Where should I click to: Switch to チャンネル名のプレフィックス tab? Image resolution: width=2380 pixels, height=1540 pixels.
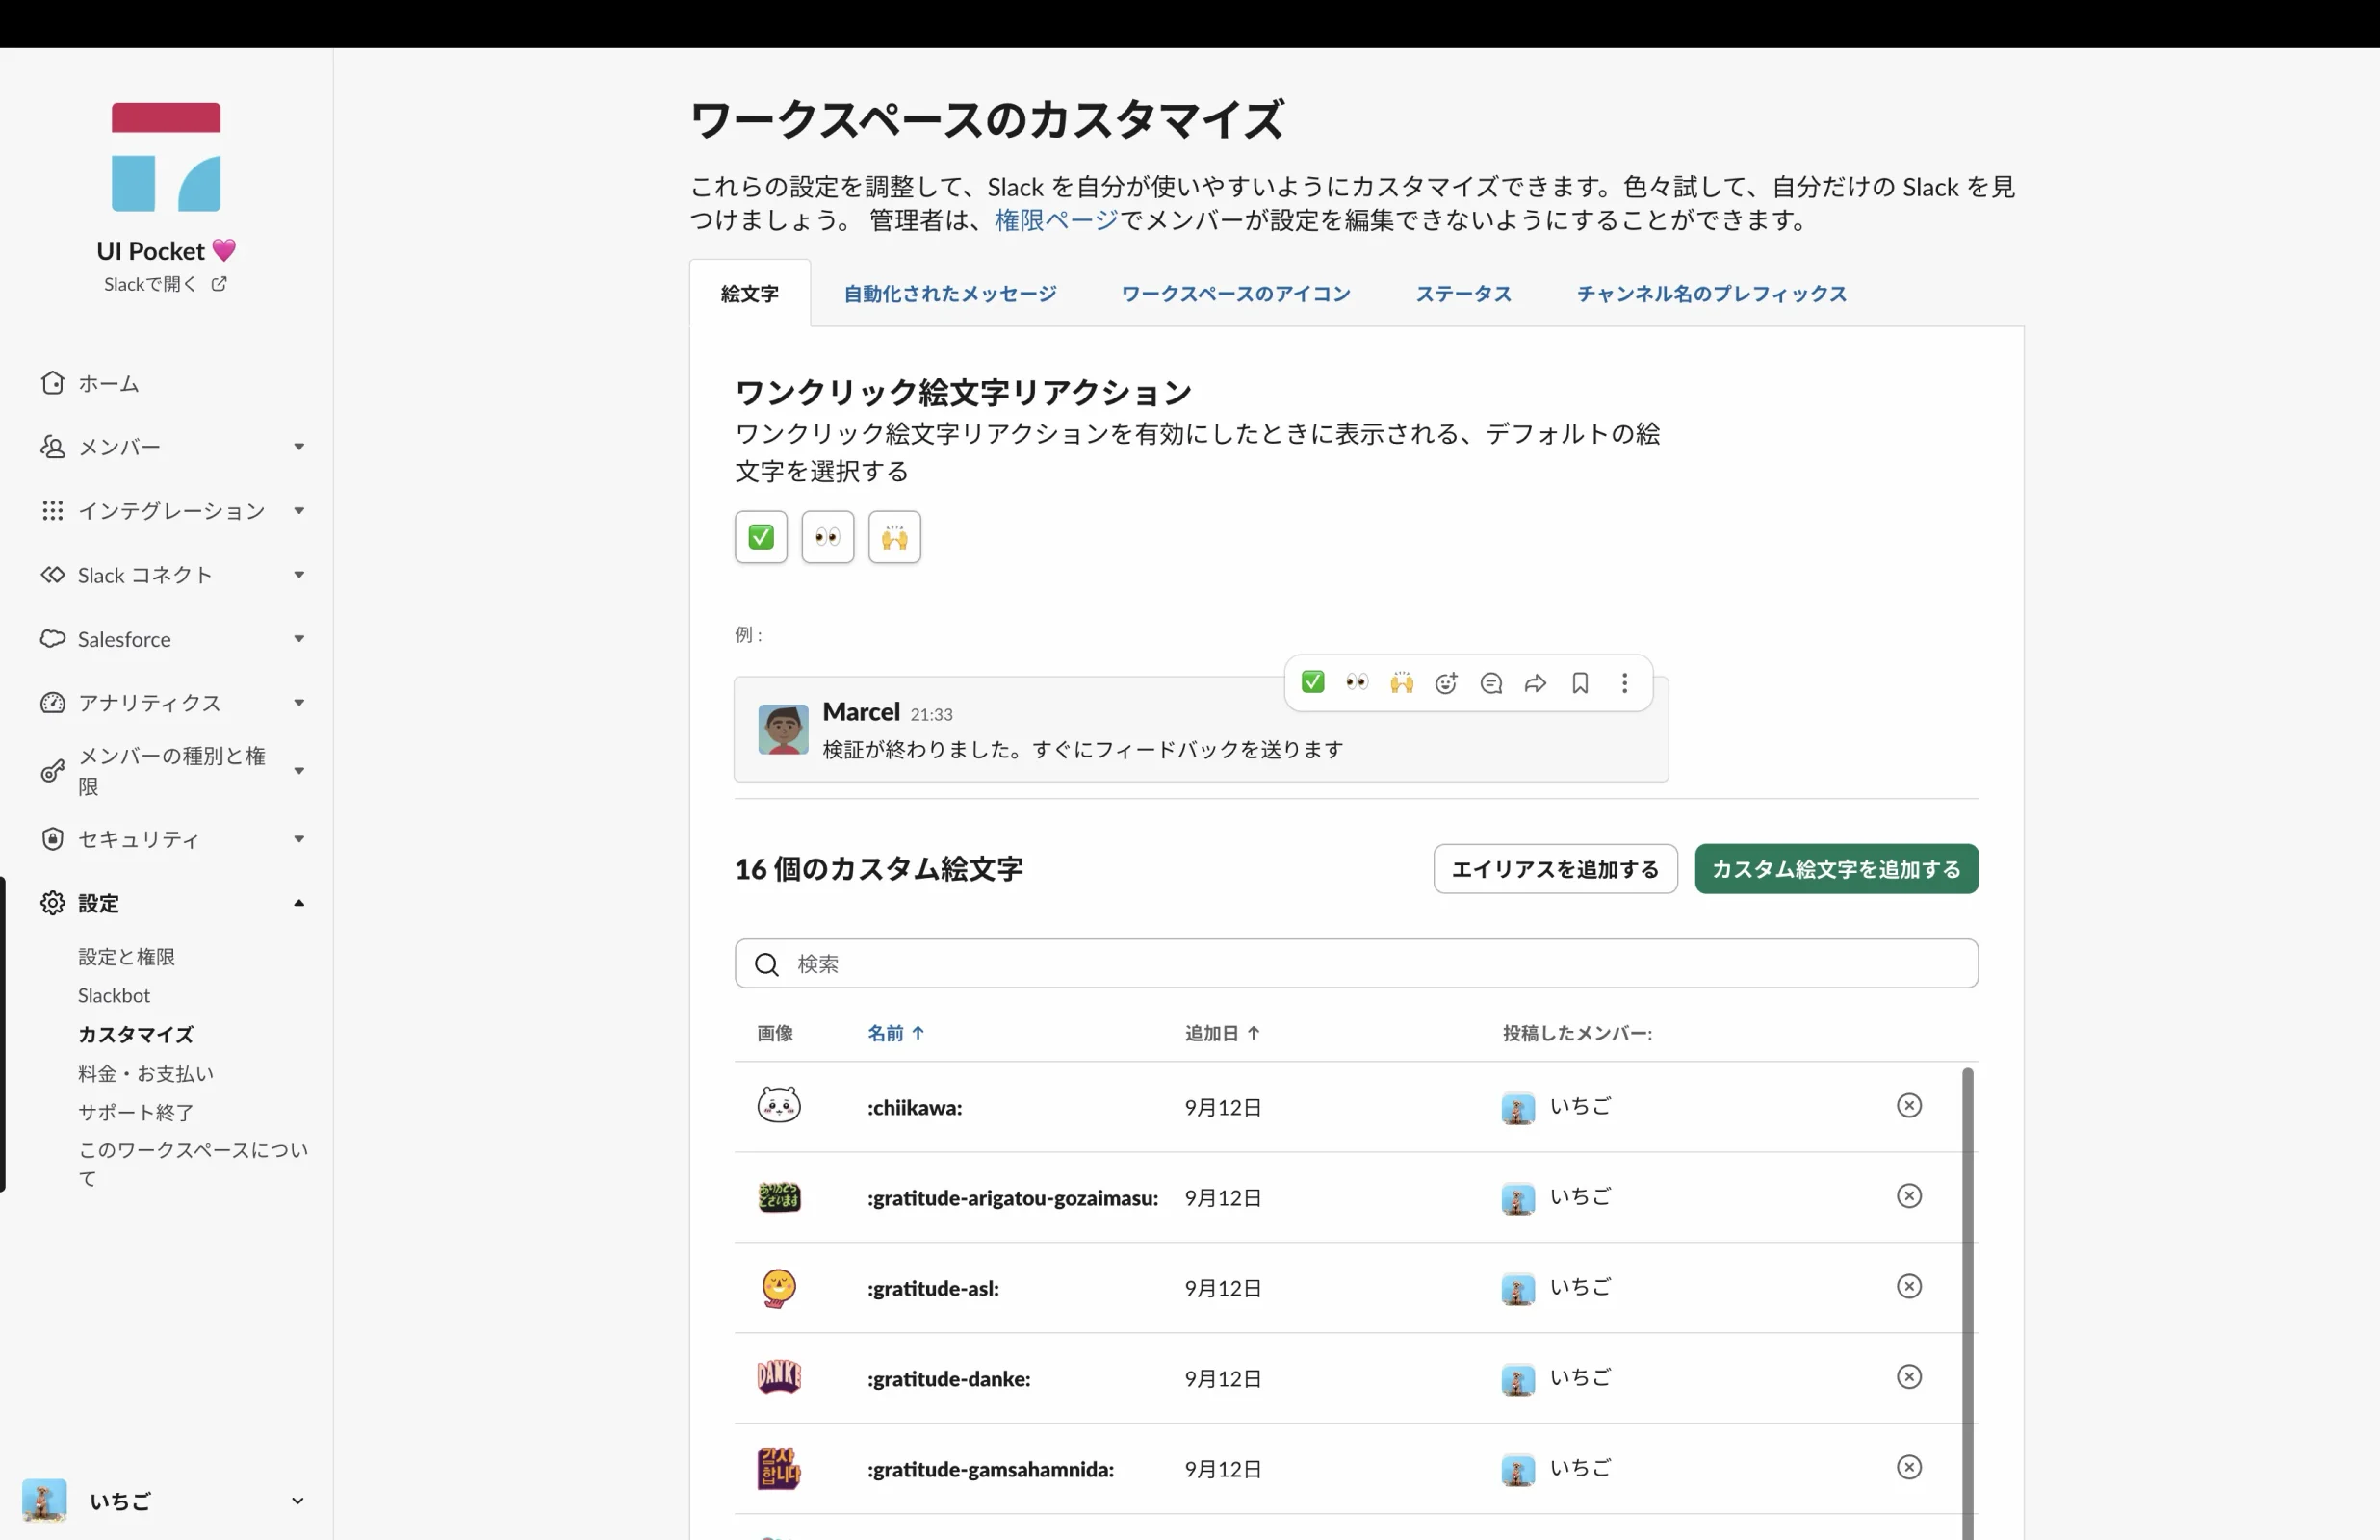pyautogui.click(x=1712, y=293)
